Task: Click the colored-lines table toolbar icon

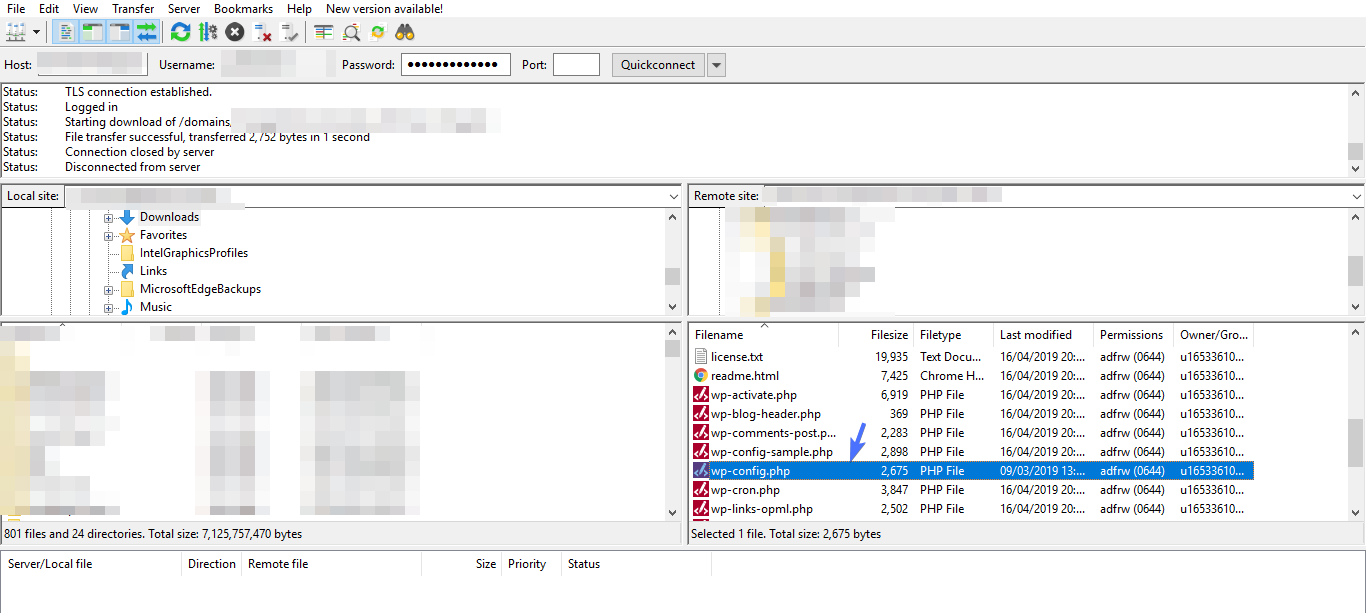Action: pyautogui.click(x=323, y=32)
